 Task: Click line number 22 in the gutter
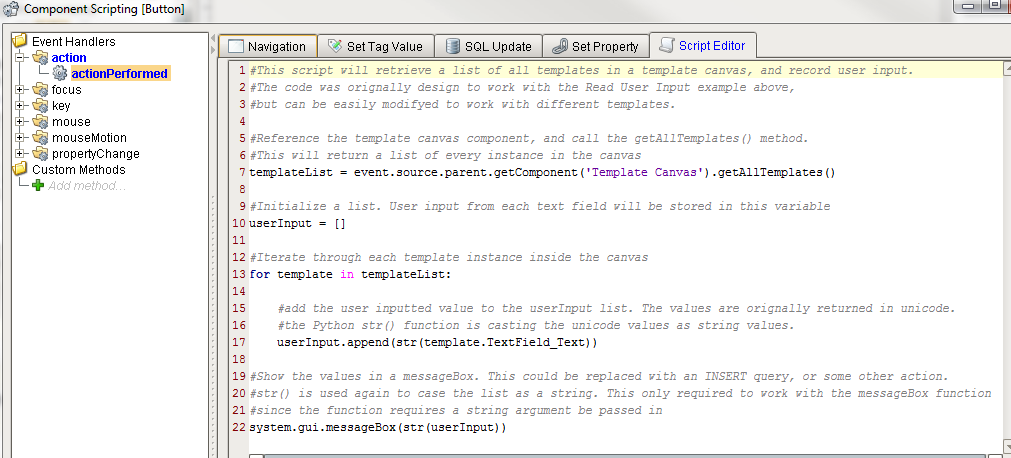click(x=239, y=427)
